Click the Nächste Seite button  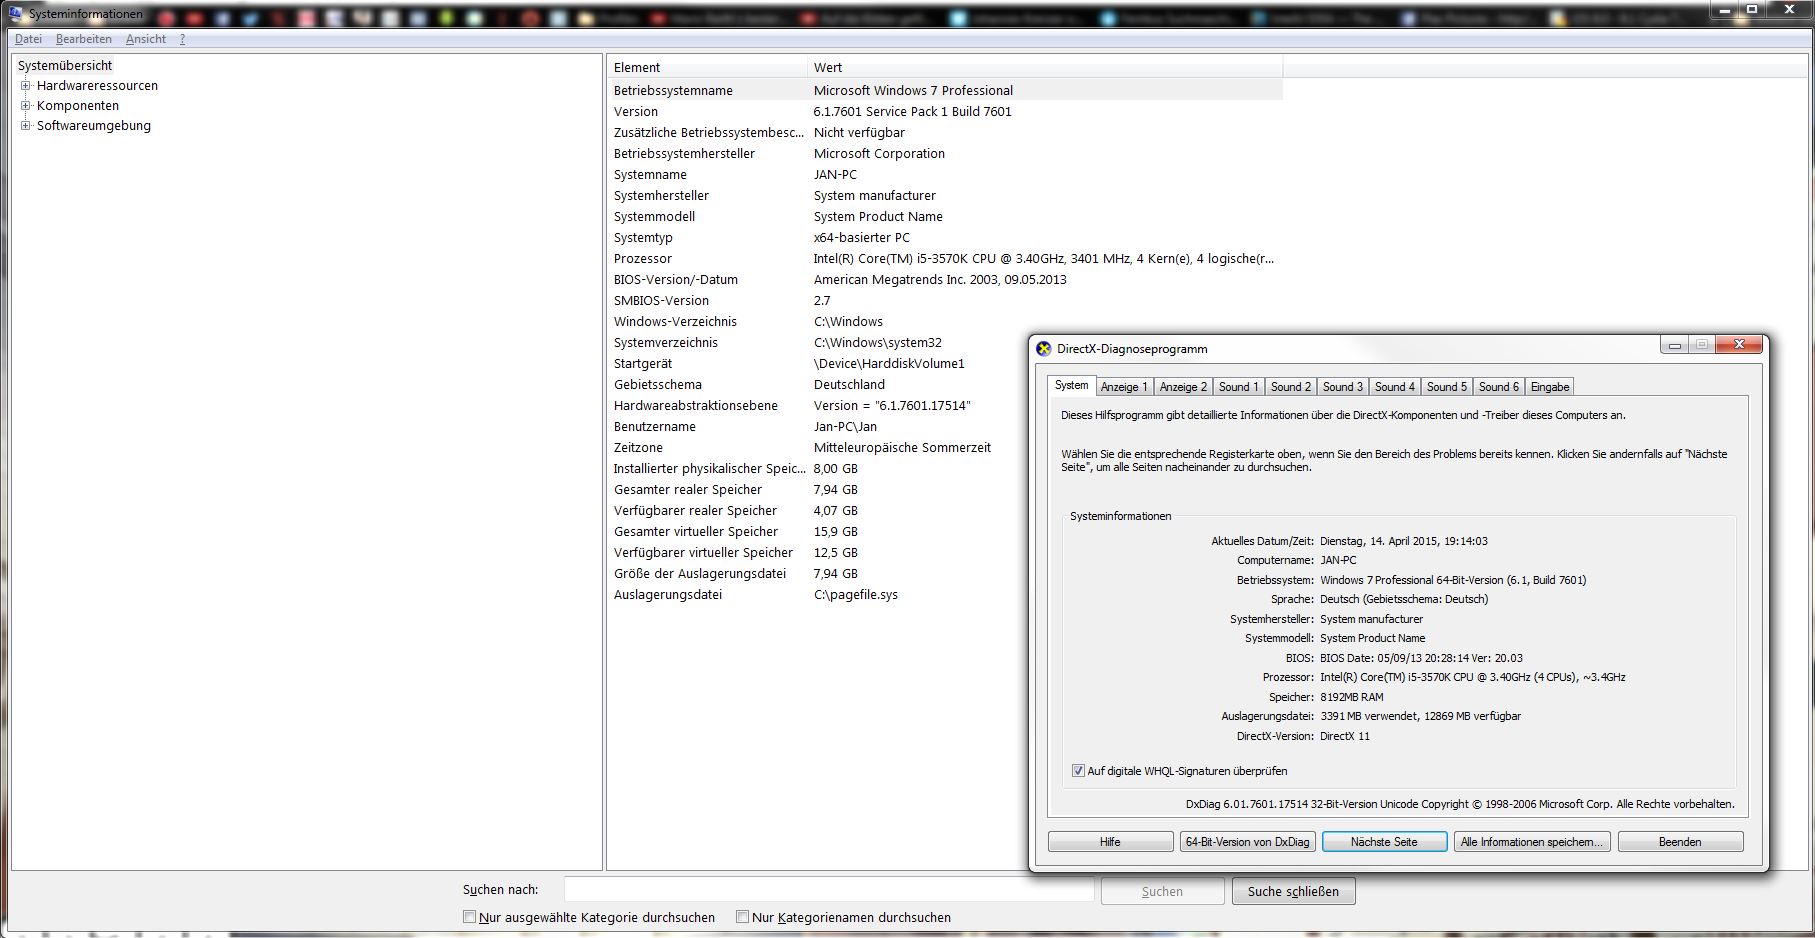click(x=1384, y=842)
